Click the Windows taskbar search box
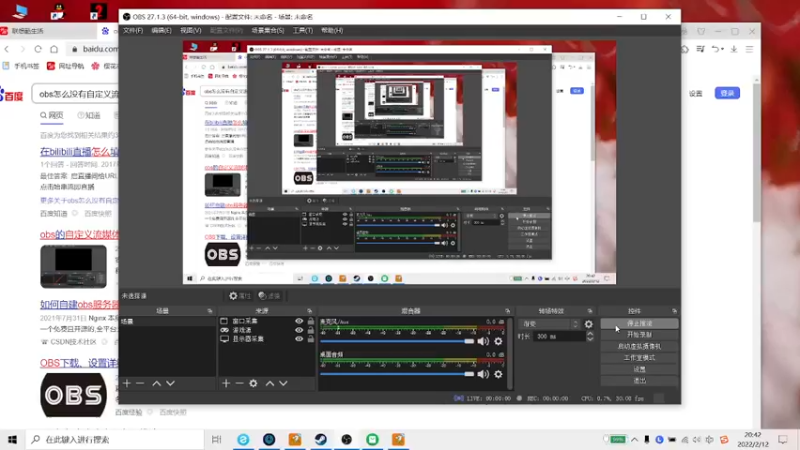The image size is (800, 450). click(115, 439)
